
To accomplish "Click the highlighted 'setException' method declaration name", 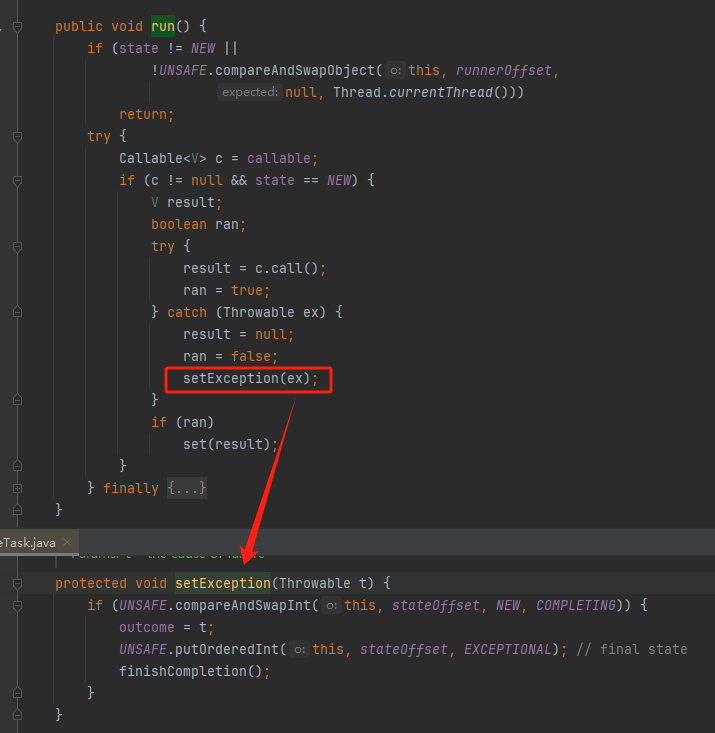I will 223,583.
